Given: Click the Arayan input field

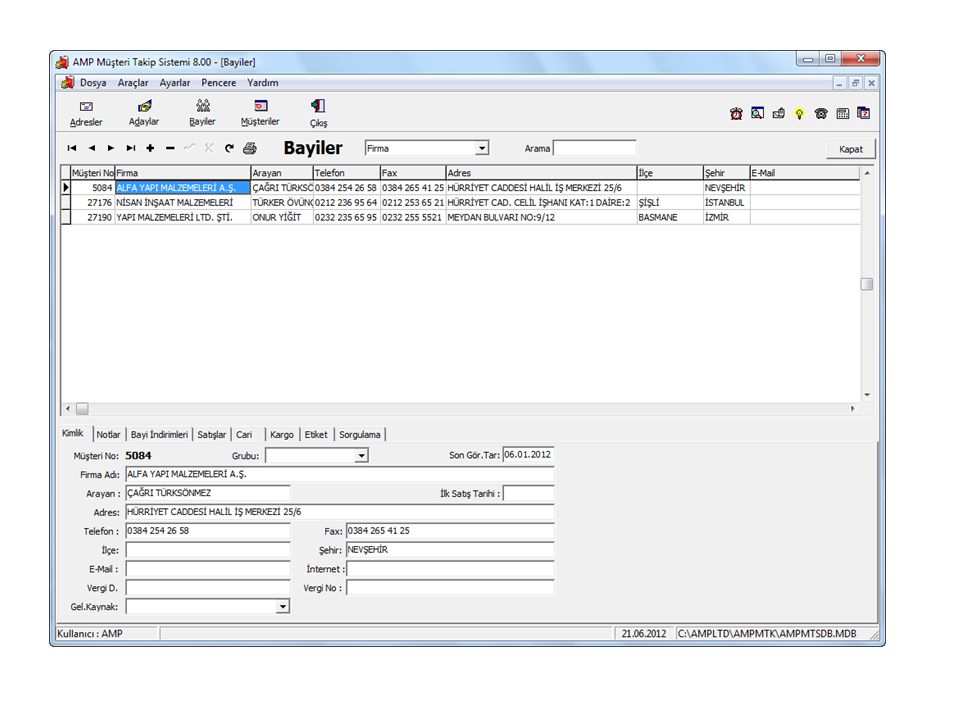Looking at the screenshot, I should (x=208, y=493).
